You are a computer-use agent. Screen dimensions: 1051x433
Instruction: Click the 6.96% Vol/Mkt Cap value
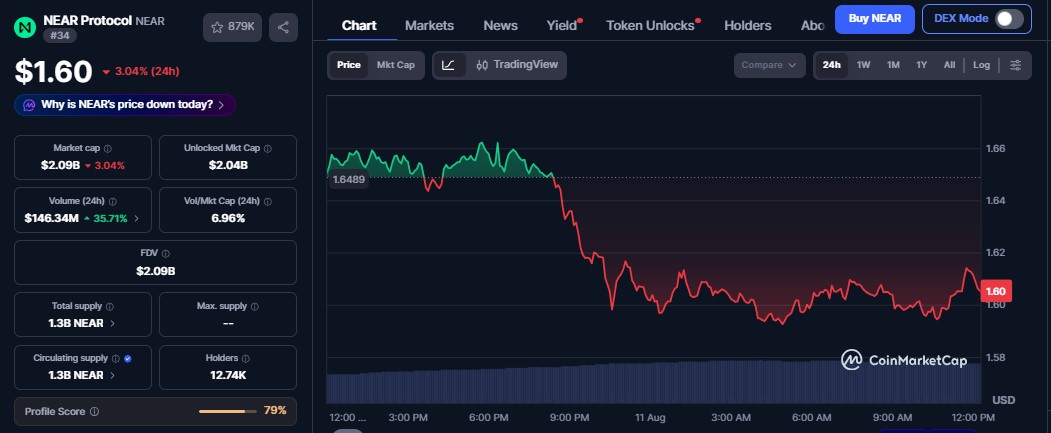click(228, 218)
